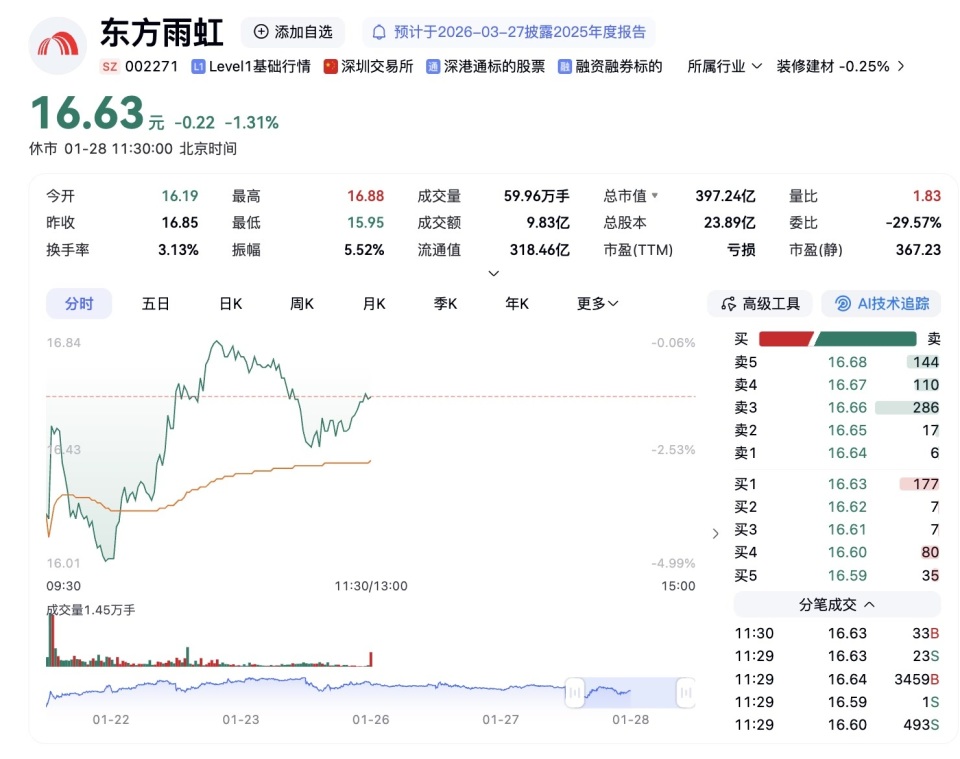The image size is (960, 759).
Task: Launch AI技术追踪 analysis
Action: (x=880, y=303)
